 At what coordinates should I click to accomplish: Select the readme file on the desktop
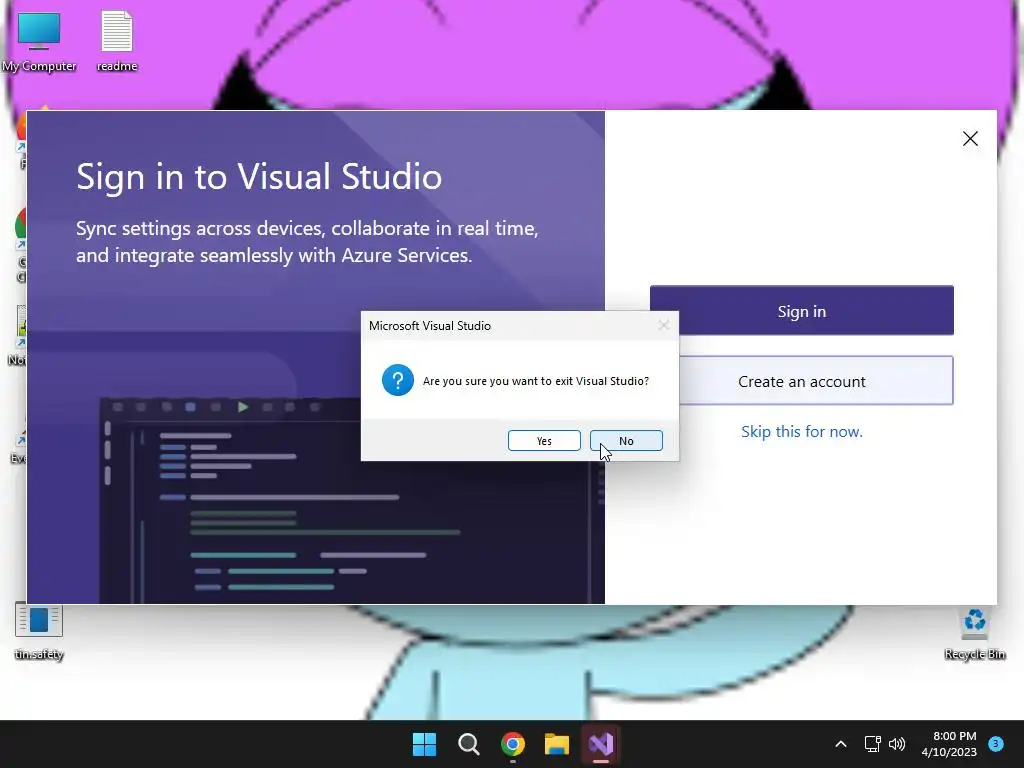[117, 42]
